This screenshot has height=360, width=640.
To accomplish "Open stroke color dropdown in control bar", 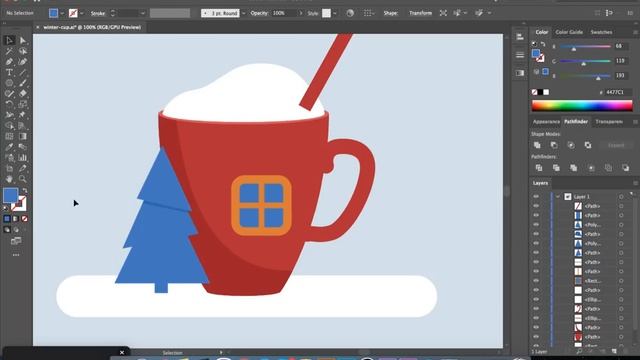I will pos(82,13).
